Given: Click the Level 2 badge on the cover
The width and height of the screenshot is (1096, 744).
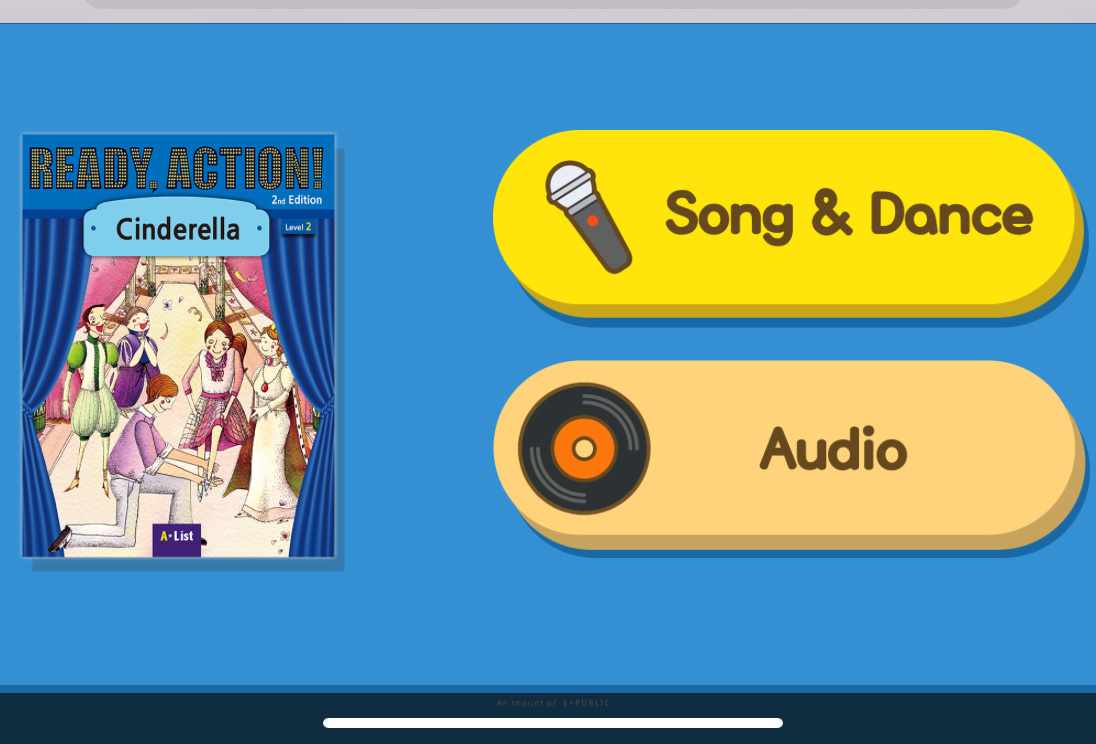Looking at the screenshot, I should (x=298, y=227).
